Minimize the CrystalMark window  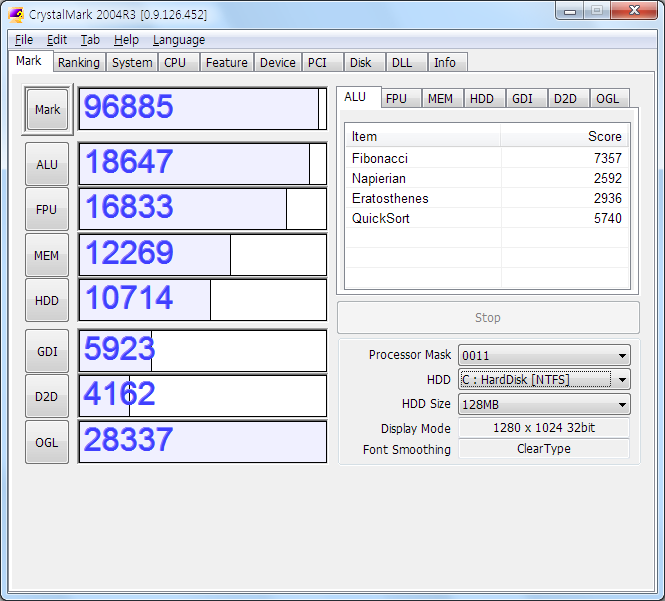[x=570, y=11]
